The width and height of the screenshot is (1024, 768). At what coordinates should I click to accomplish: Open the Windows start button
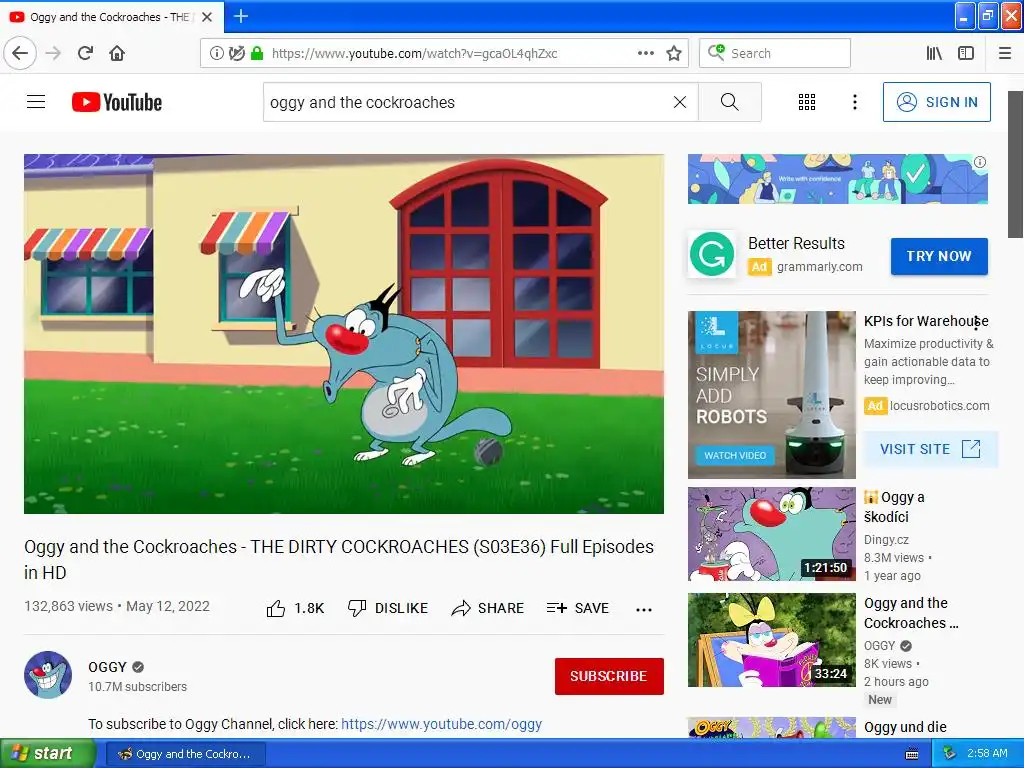coord(47,753)
